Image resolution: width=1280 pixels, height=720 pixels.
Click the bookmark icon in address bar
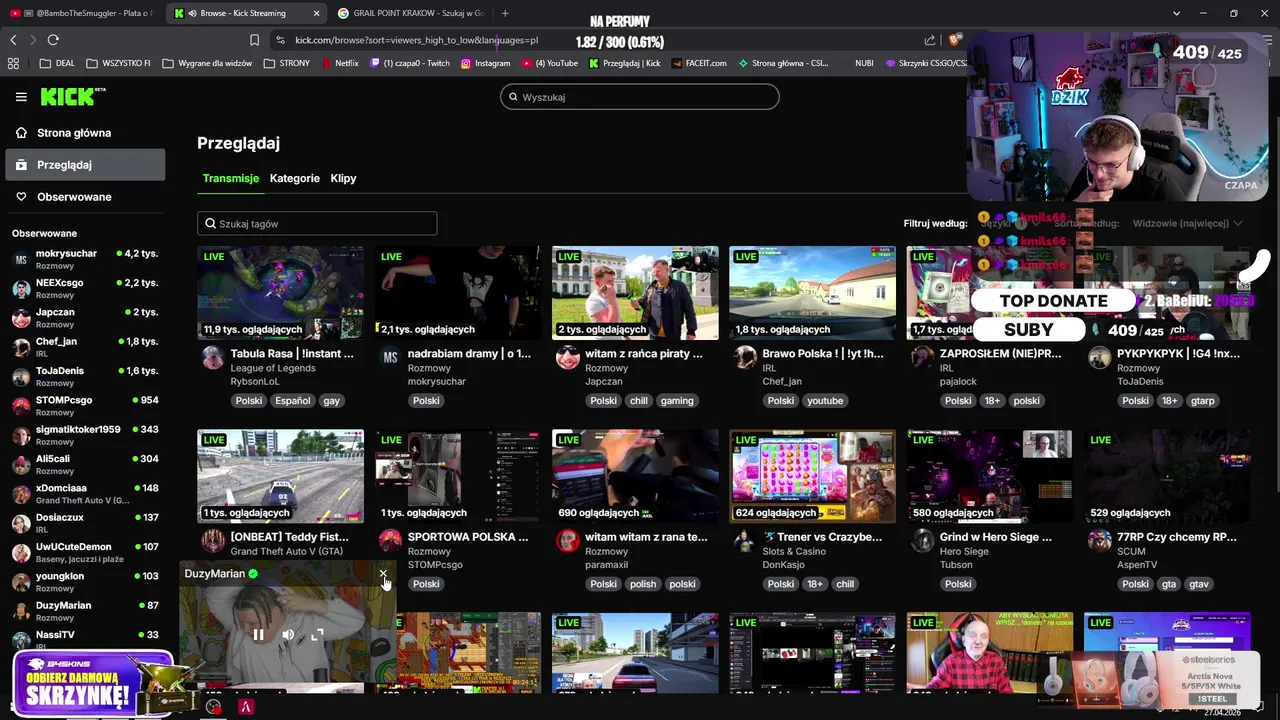point(254,40)
